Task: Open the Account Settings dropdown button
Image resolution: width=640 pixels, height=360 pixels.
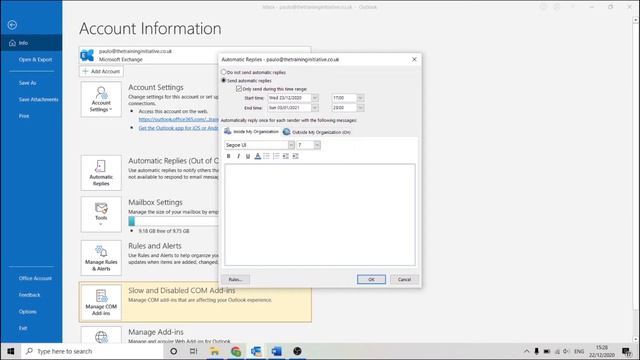Action: [101, 99]
